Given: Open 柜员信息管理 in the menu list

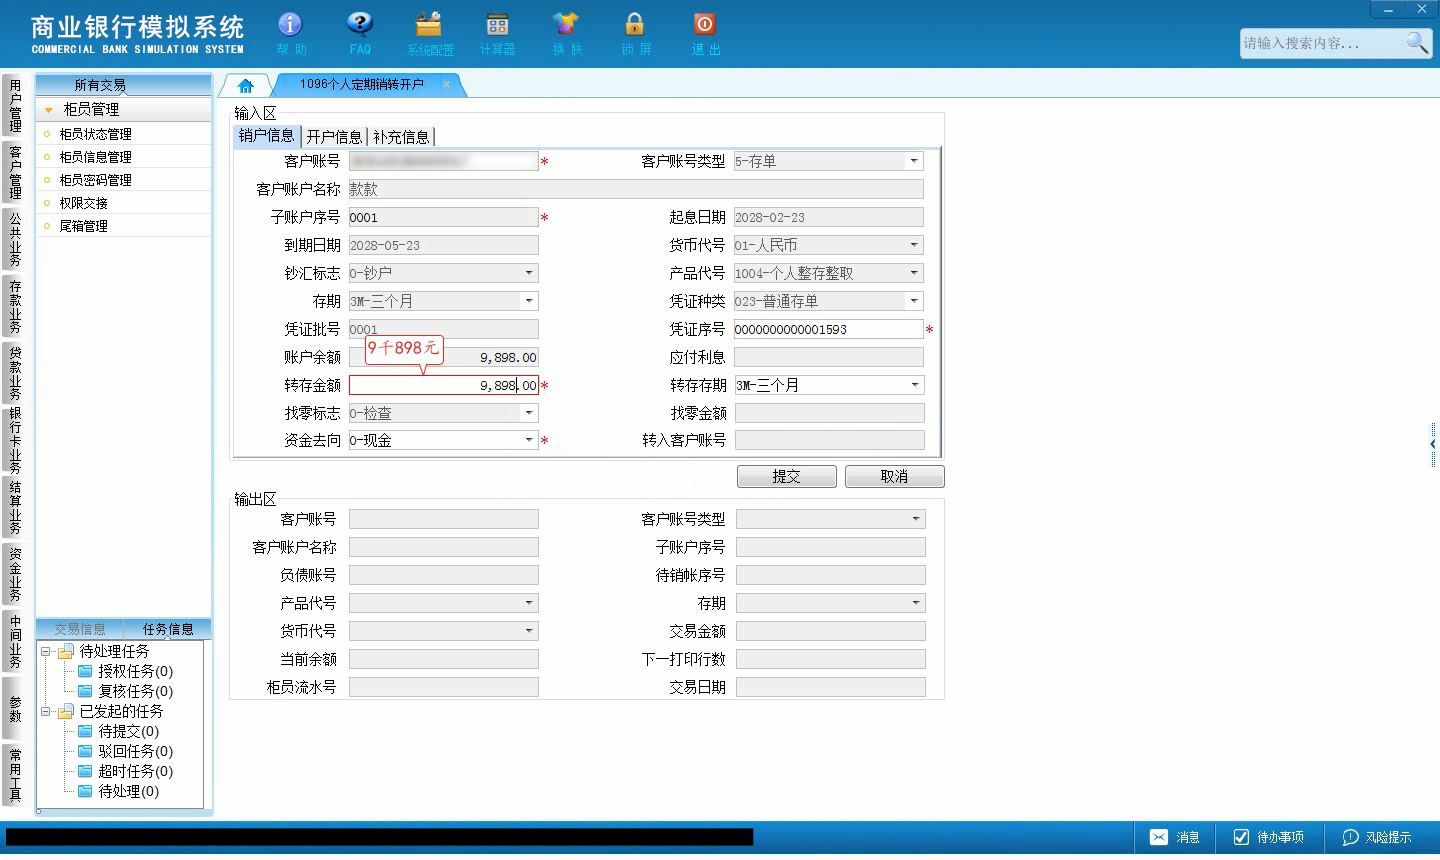Looking at the screenshot, I should [95, 157].
